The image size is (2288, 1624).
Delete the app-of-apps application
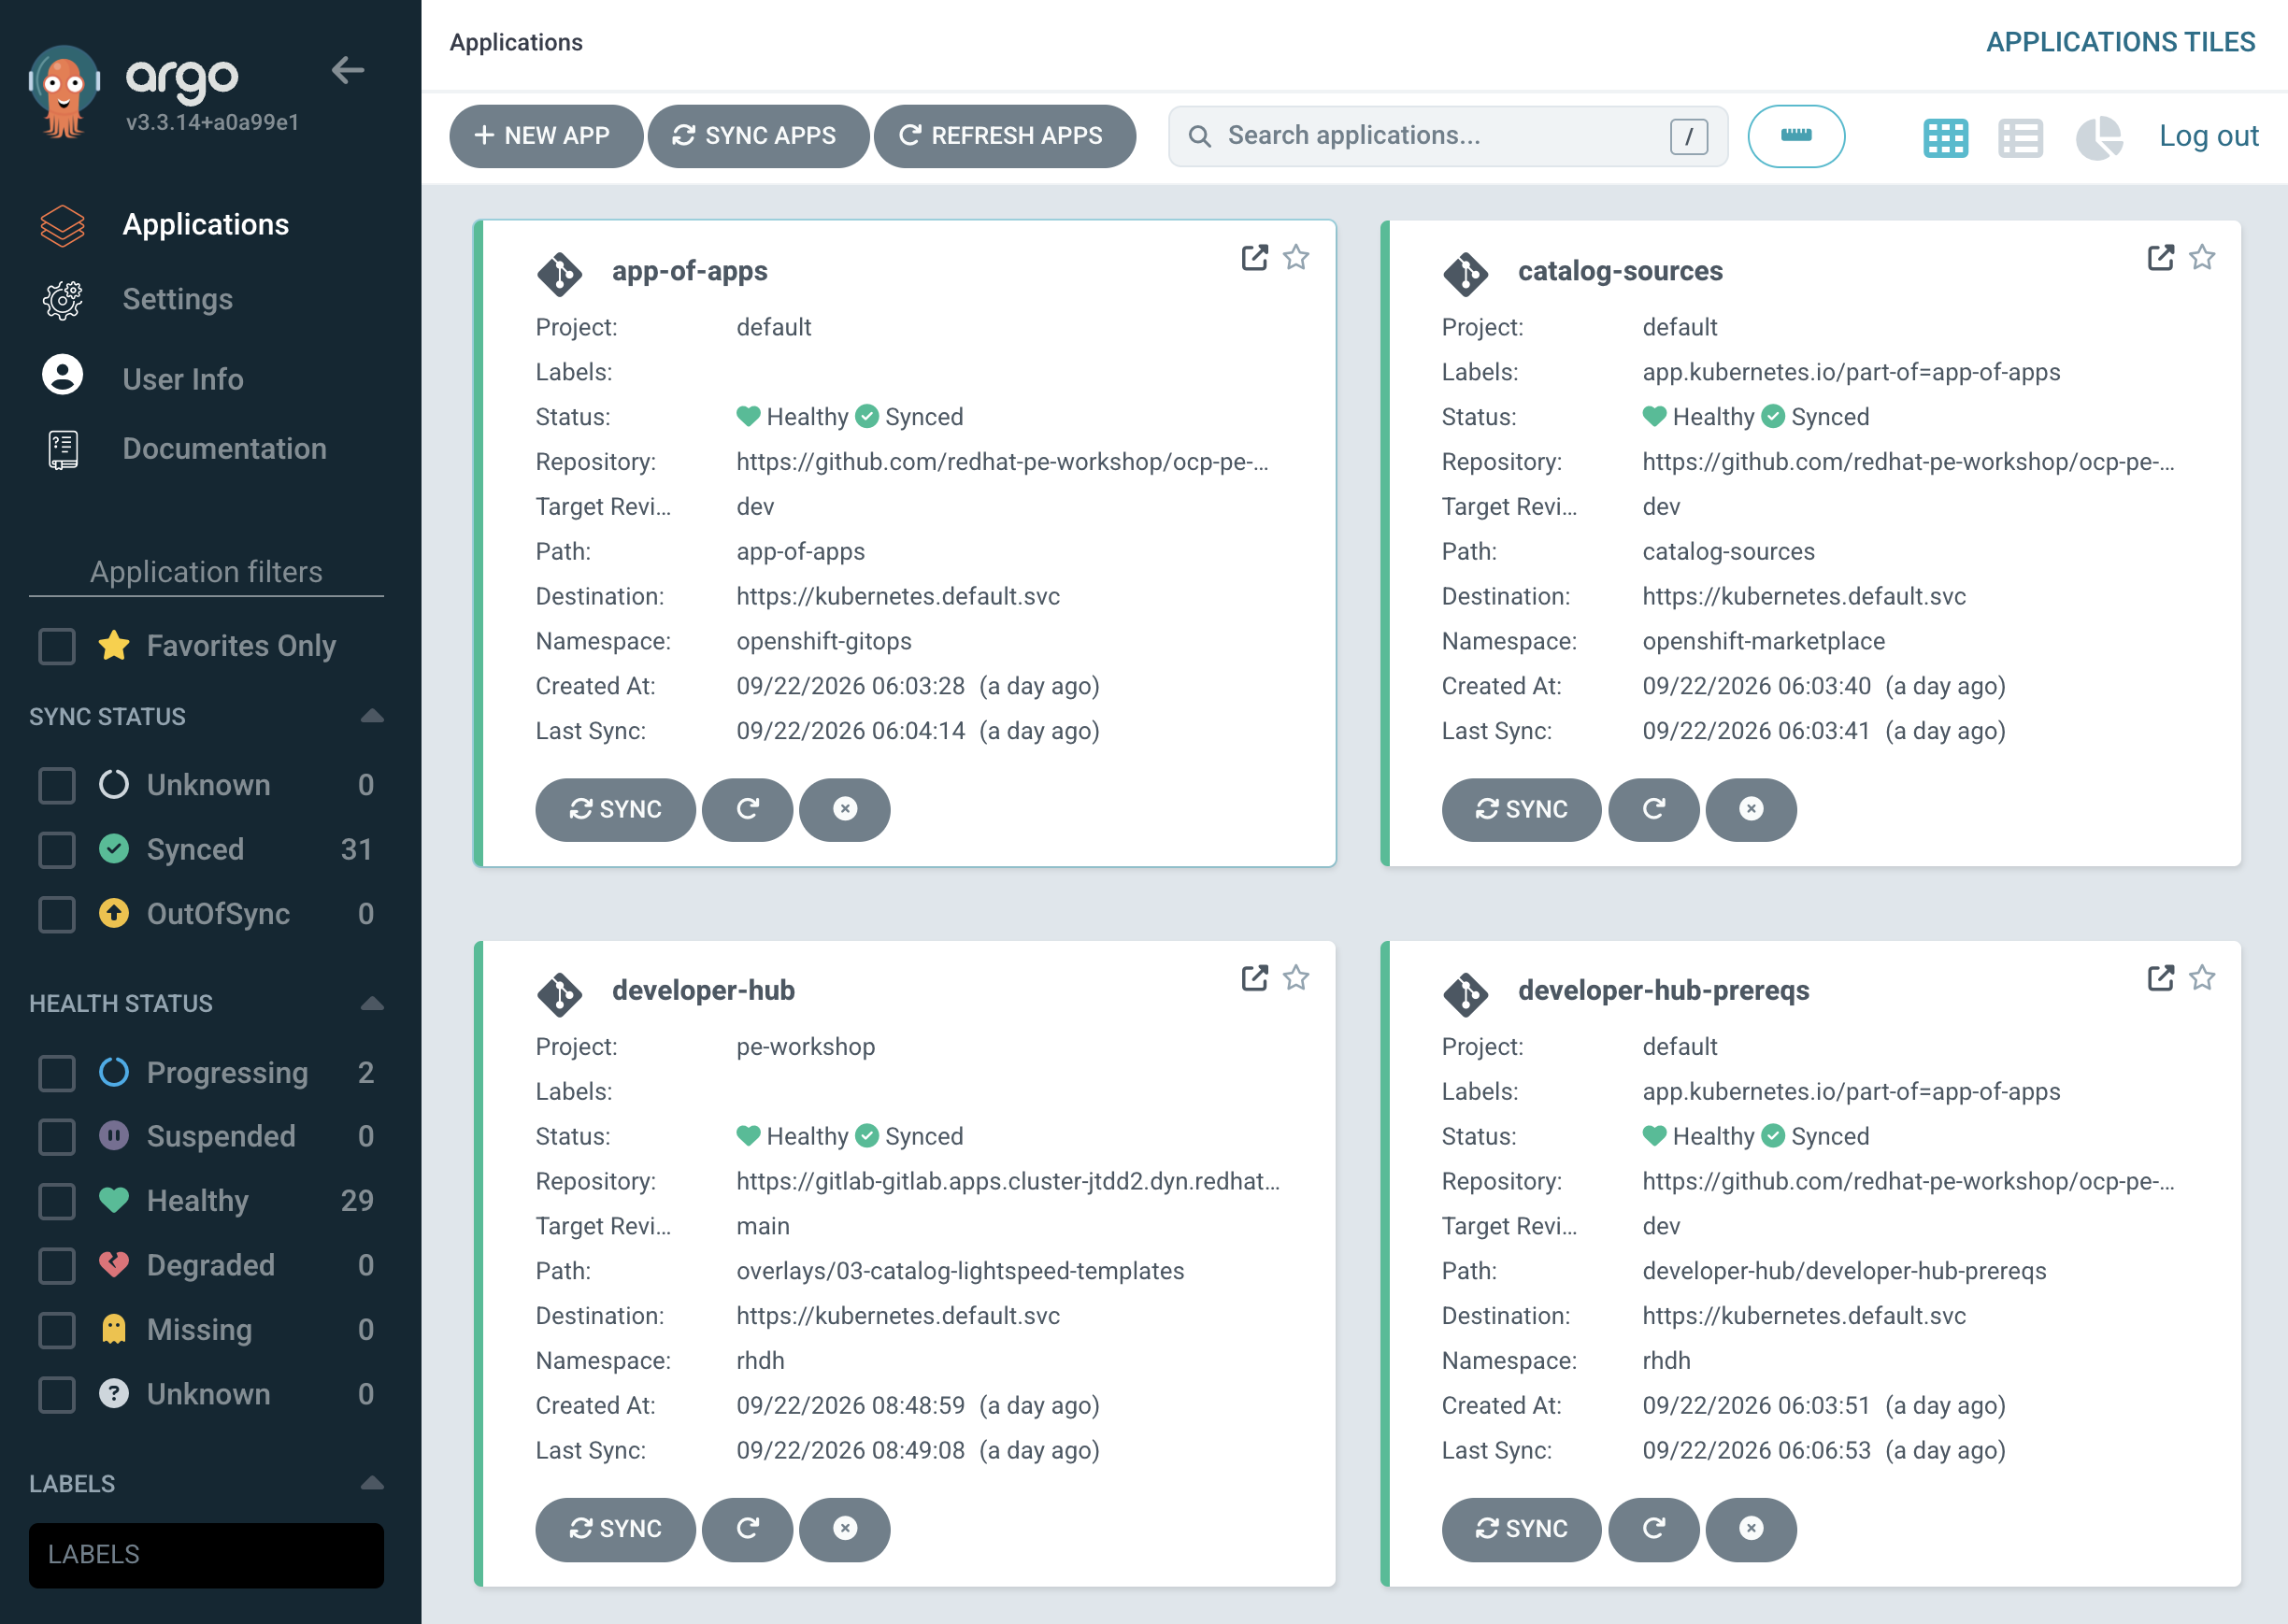click(845, 809)
